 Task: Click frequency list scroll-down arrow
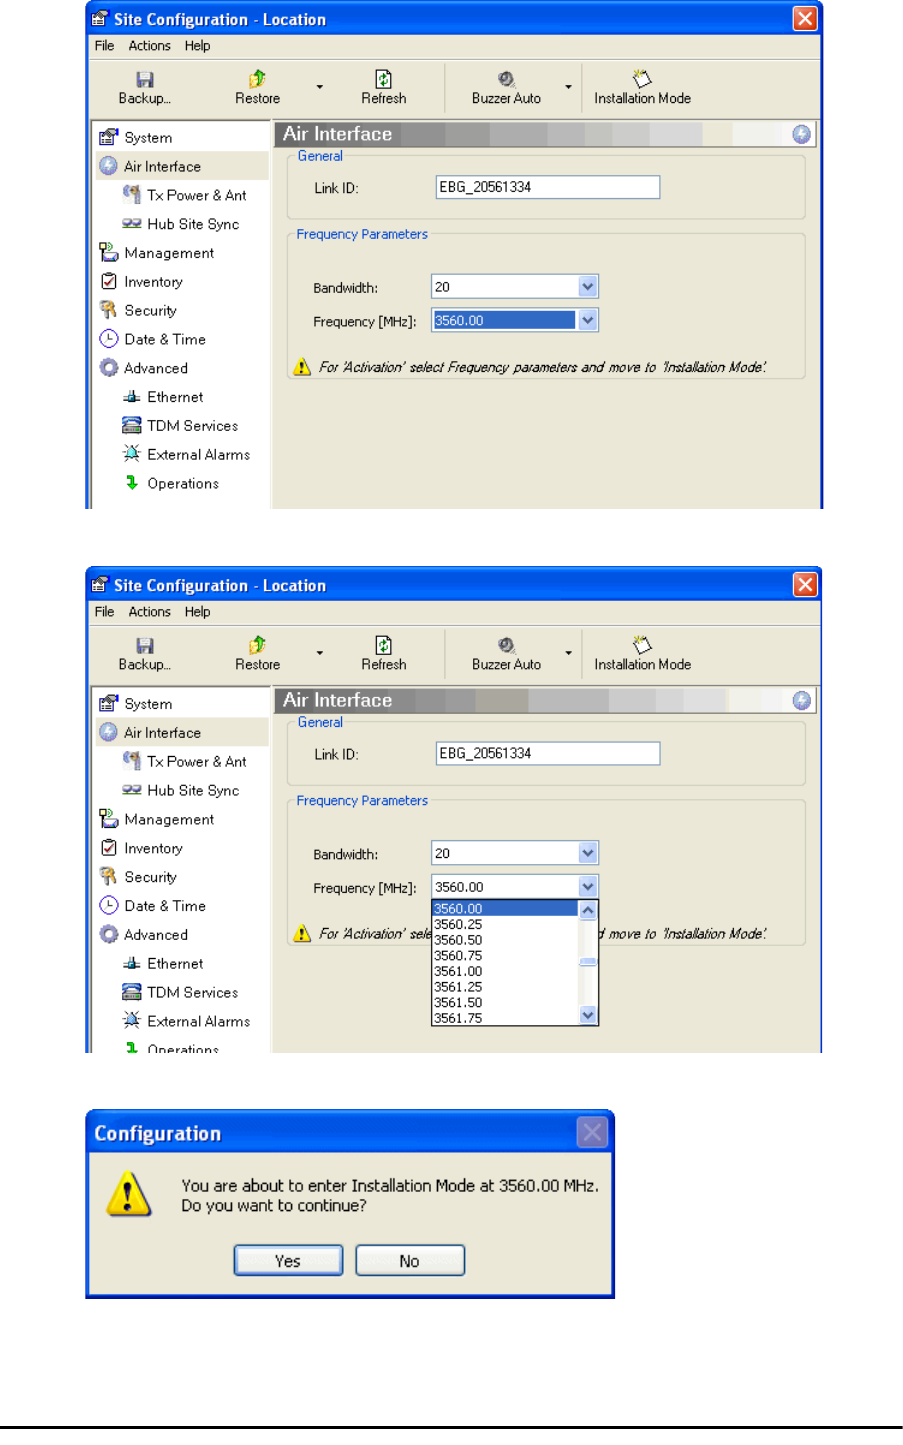(588, 1015)
